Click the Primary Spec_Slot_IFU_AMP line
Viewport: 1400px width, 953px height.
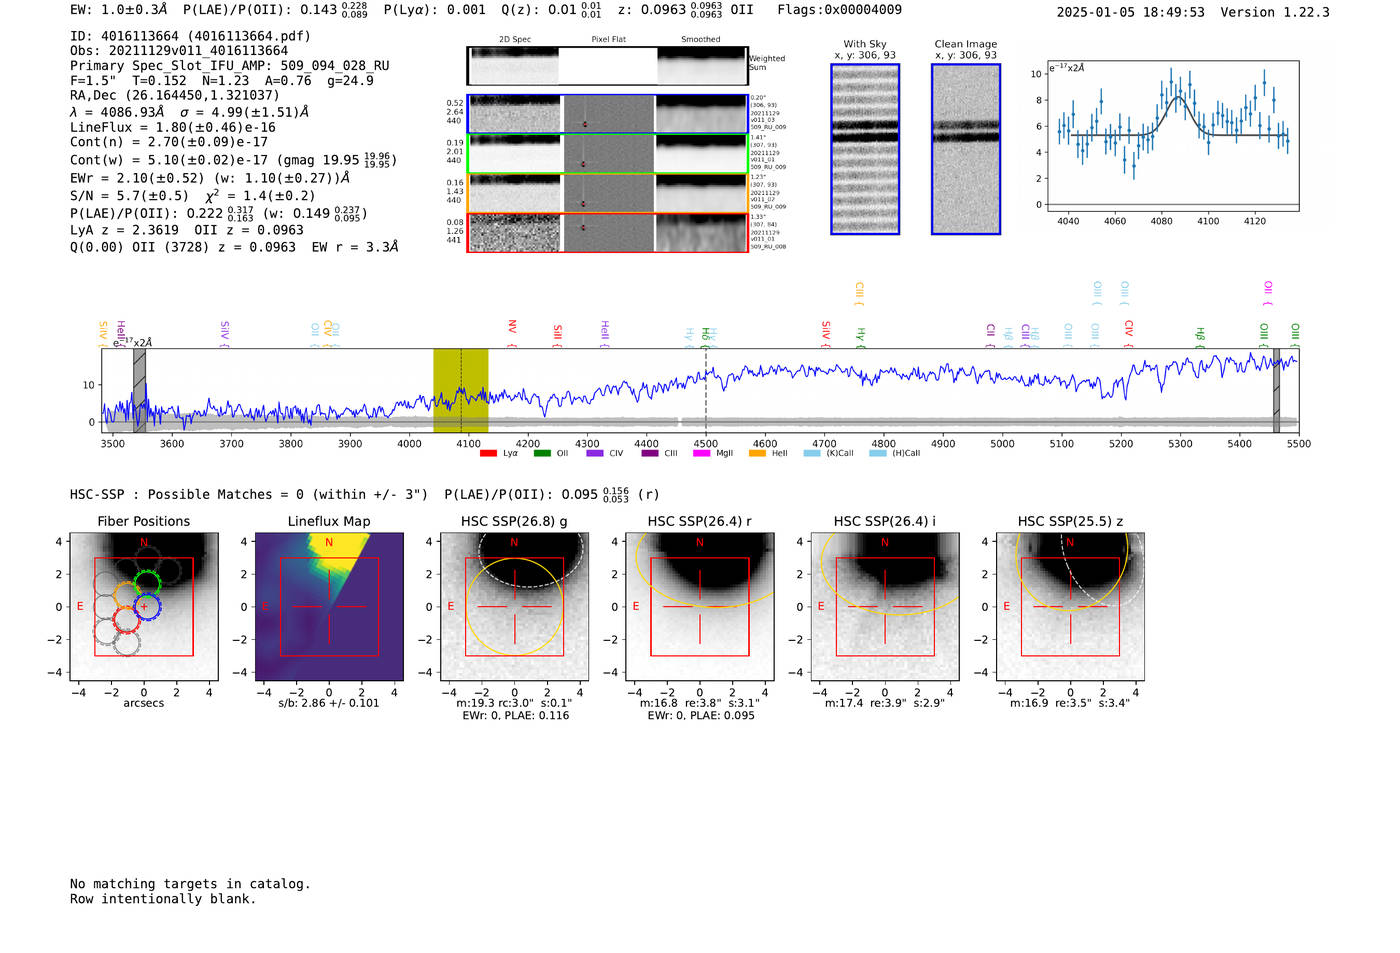point(230,66)
